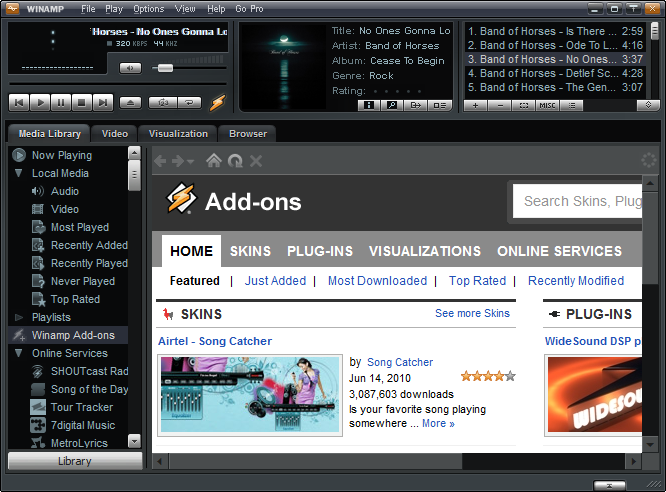Click the magnifier button under album info
Image resolution: width=666 pixels, height=492 pixels.
(x=392, y=105)
